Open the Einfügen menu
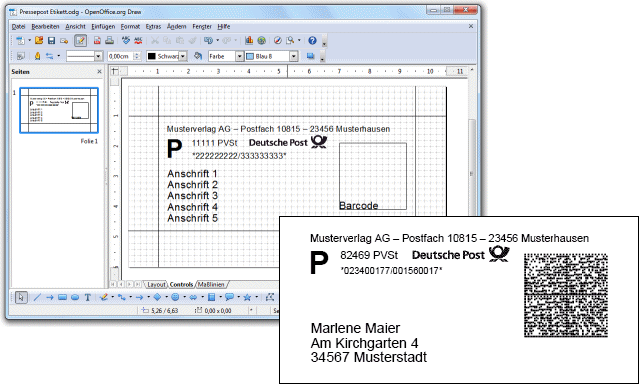639x384 pixels. [x=103, y=26]
